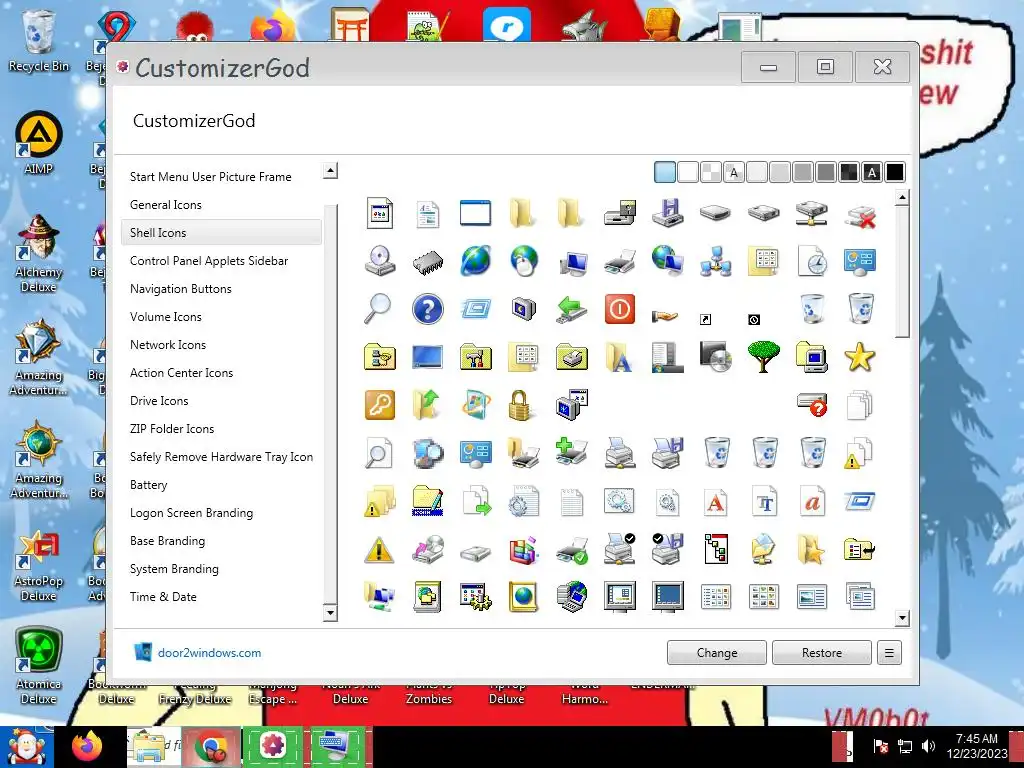
Task: Select the globe with mouse icon
Action: [x=523, y=261]
